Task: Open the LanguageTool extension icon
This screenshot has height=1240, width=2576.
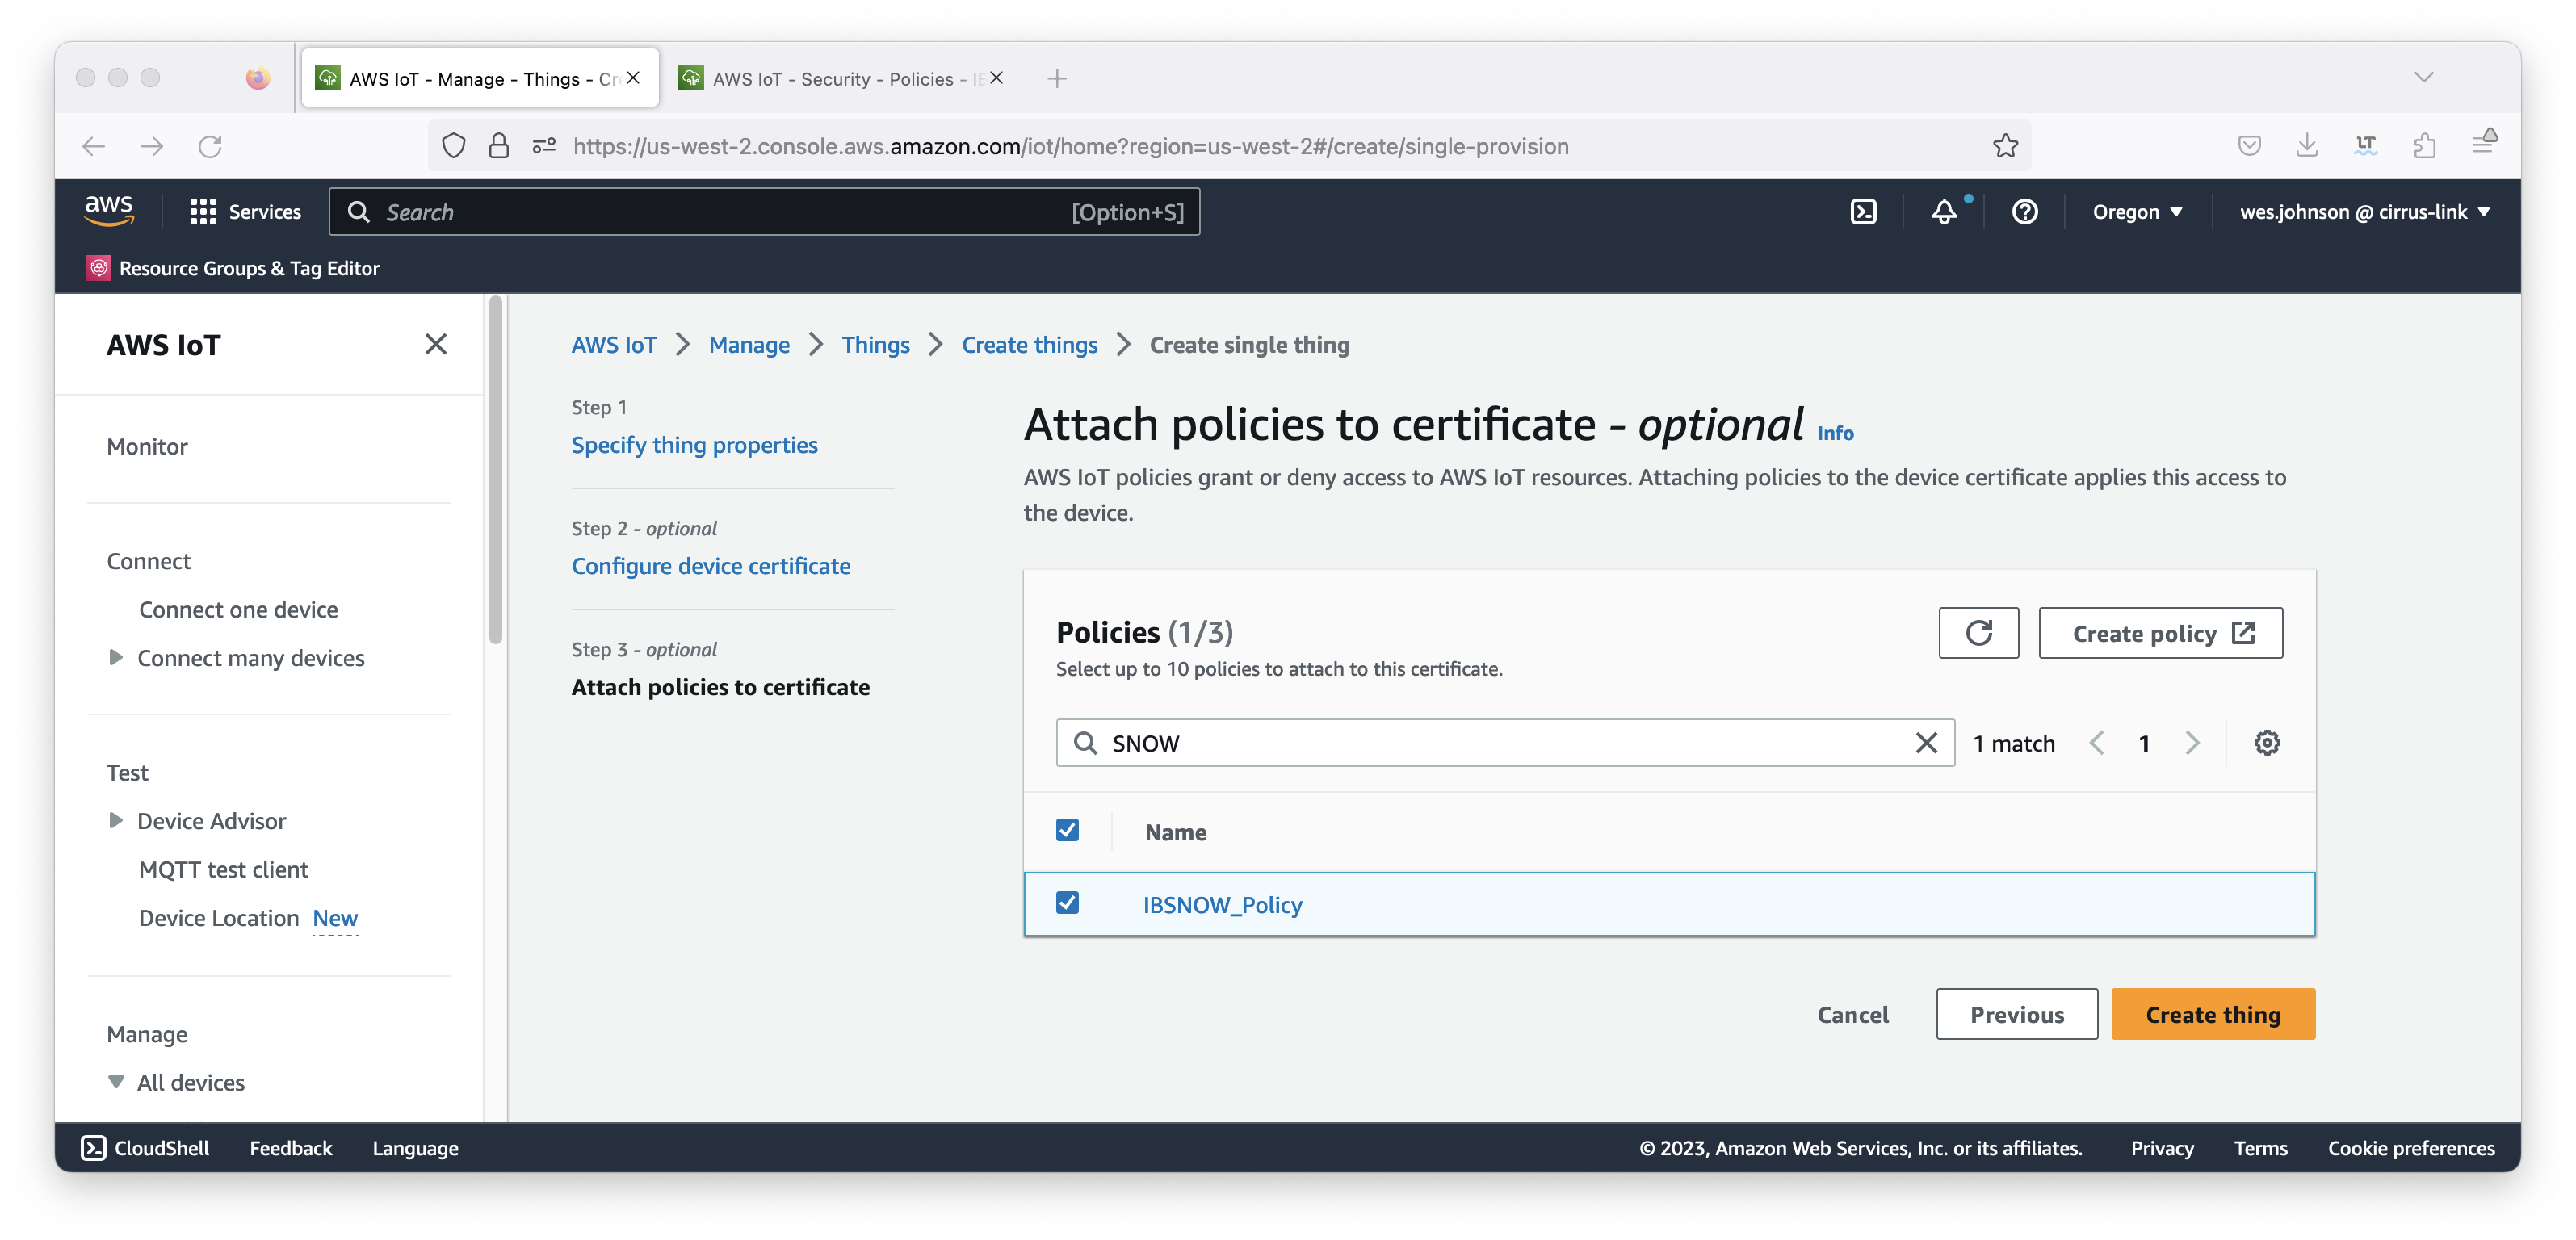Action: [2365, 146]
